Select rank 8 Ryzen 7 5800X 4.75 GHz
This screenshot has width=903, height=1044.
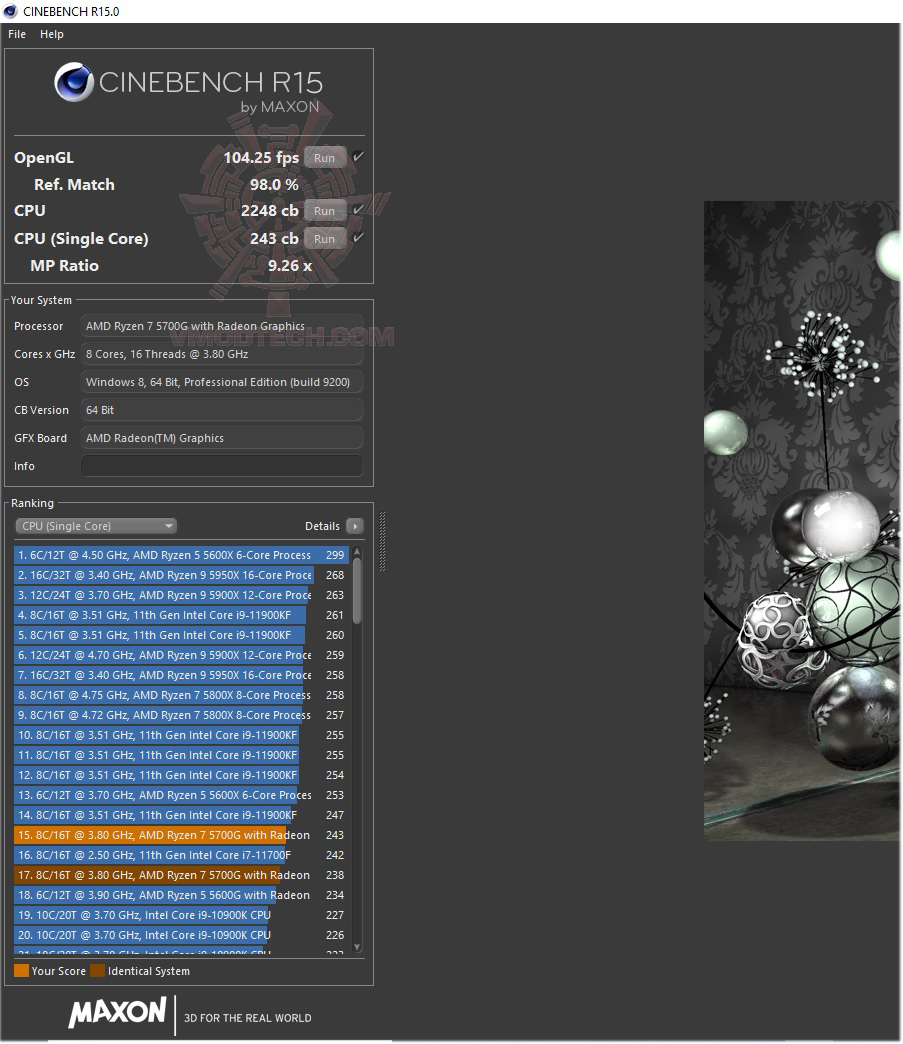(x=181, y=695)
